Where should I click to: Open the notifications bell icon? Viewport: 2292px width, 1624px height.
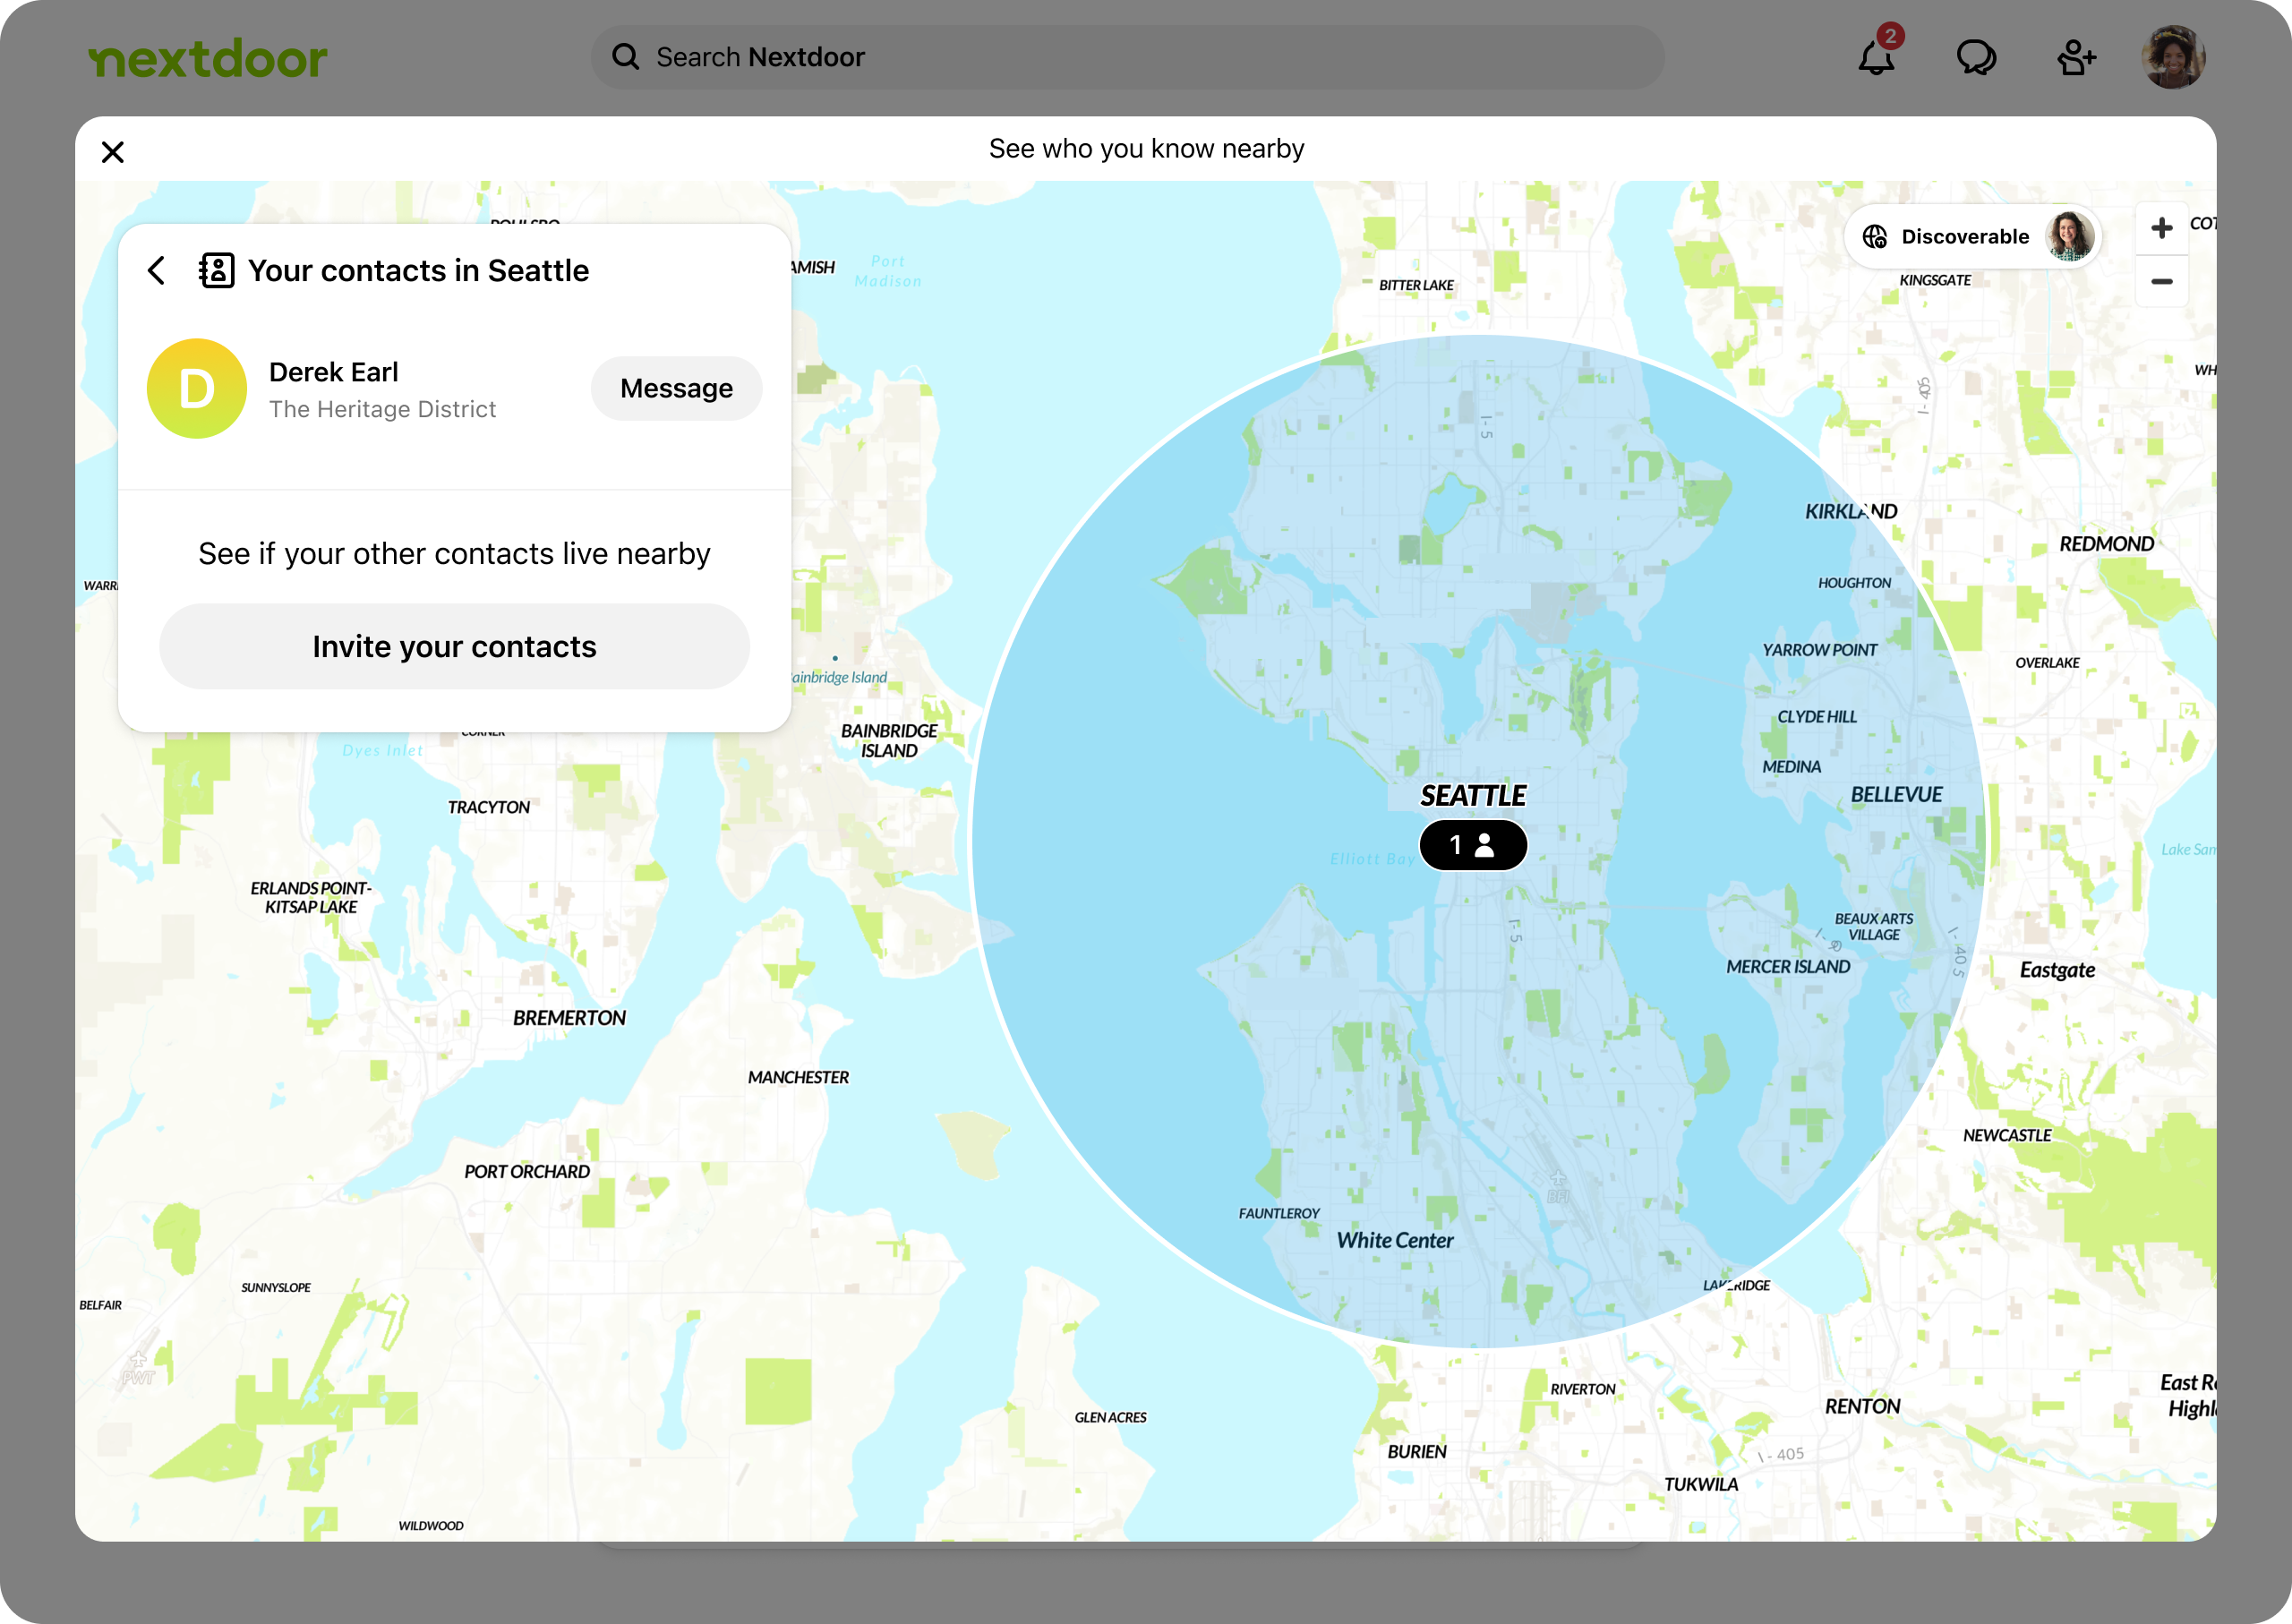(x=1876, y=57)
